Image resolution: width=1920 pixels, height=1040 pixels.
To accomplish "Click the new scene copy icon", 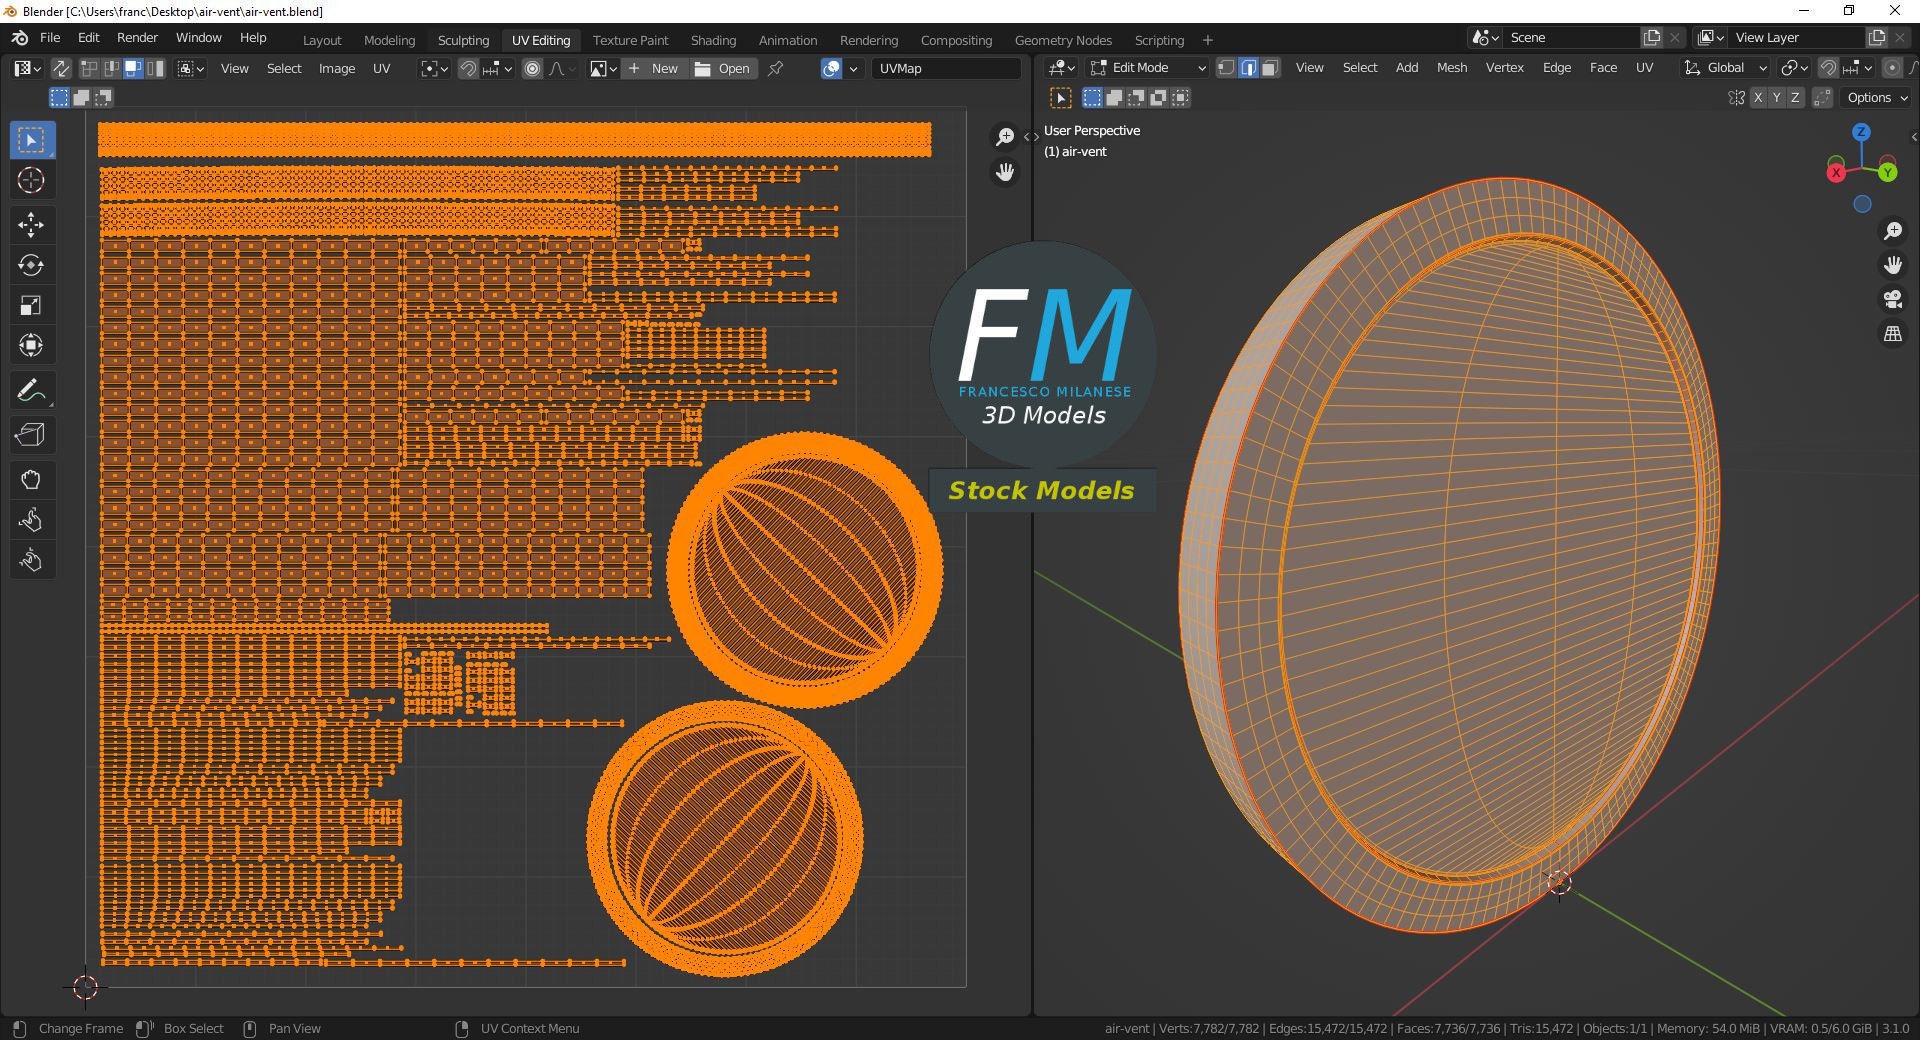I will tap(1652, 38).
